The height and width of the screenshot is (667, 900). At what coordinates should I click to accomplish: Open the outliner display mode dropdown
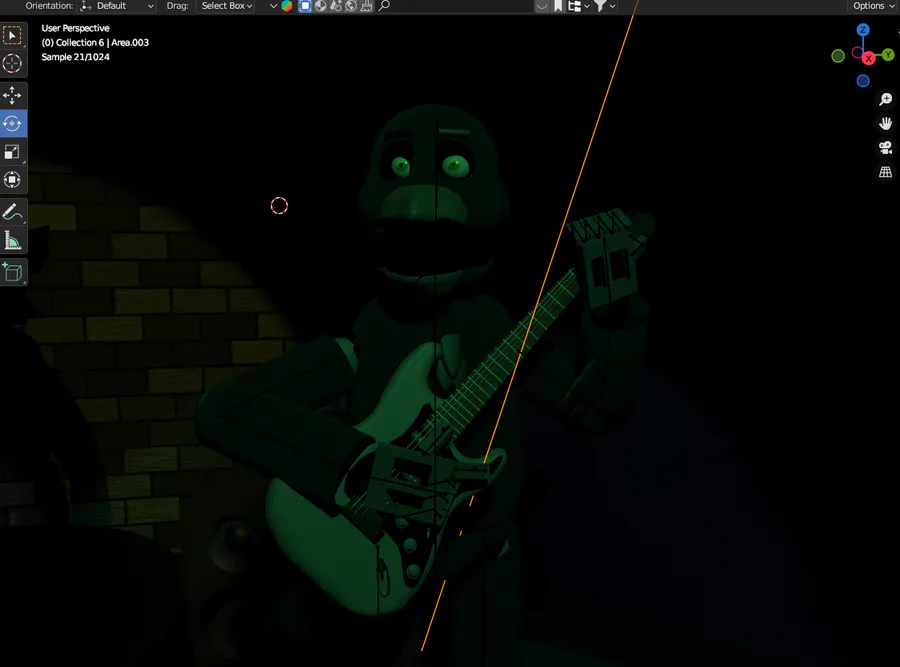pos(578,6)
